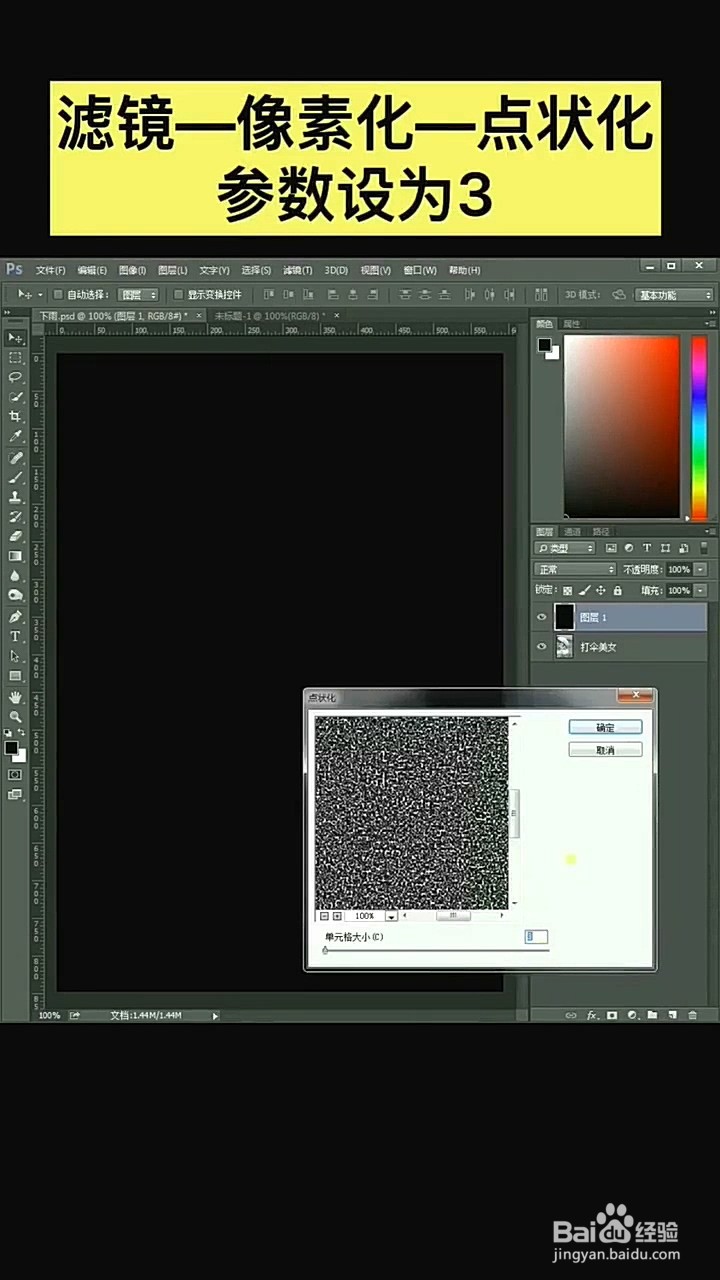Hide 图层 1 layer visibility eye
Viewport: 720px width, 1280px height.
pyautogui.click(x=542, y=617)
